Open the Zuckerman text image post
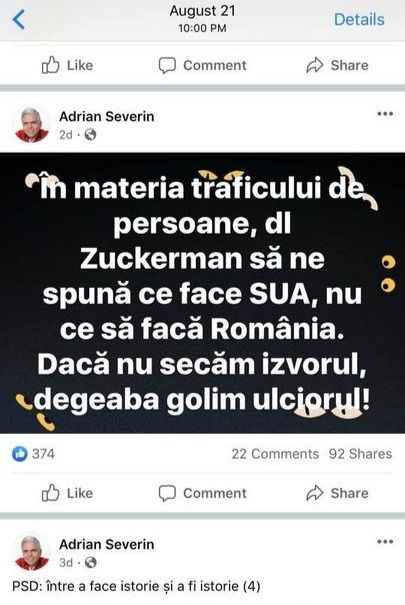Screen dimensions: 405x605 202,293
